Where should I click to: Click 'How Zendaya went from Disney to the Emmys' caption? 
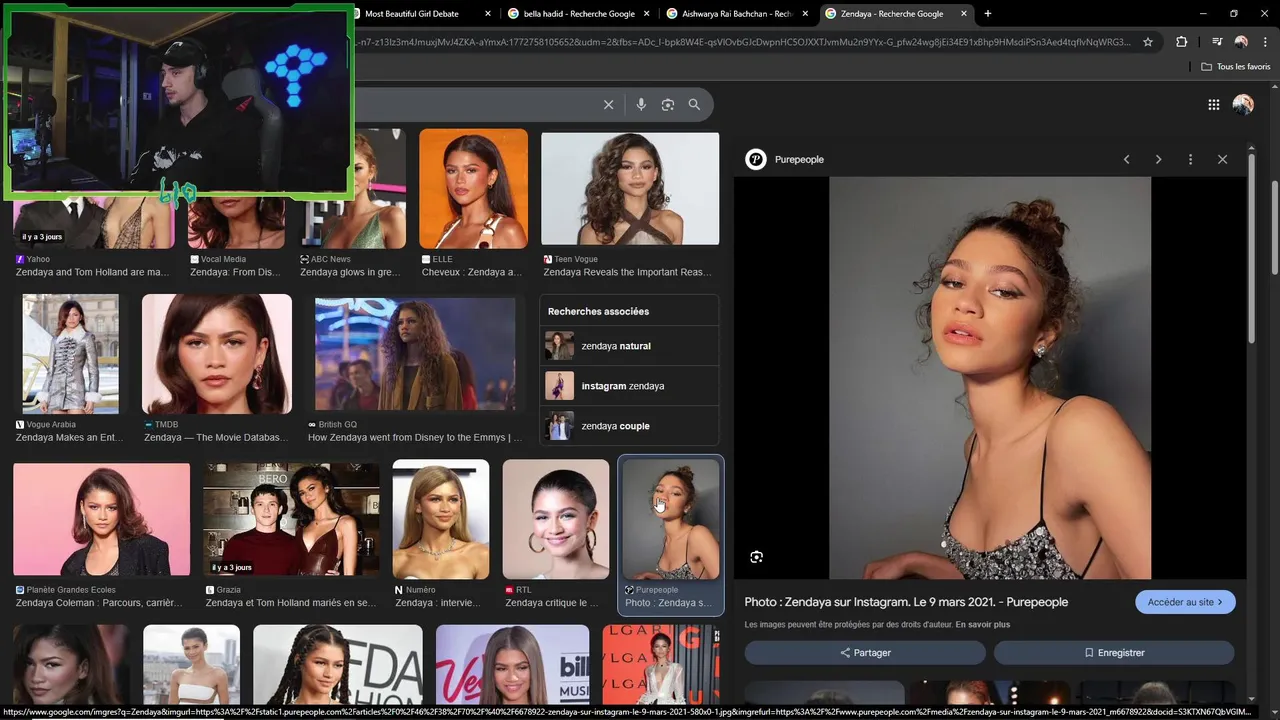pyautogui.click(x=415, y=437)
